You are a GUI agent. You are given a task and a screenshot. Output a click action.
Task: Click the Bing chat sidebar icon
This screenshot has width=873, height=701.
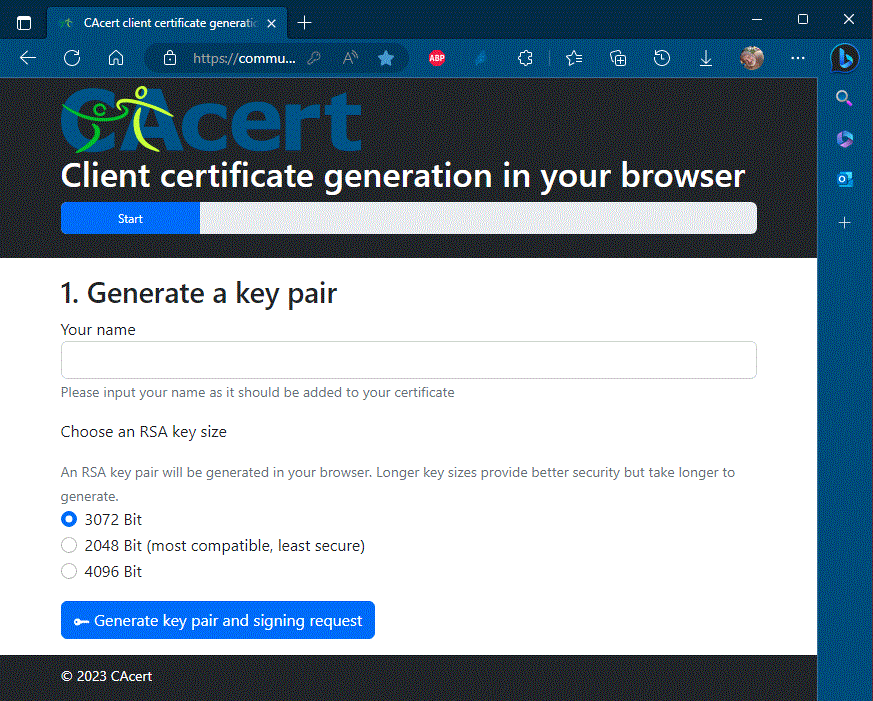click(844, 58)
